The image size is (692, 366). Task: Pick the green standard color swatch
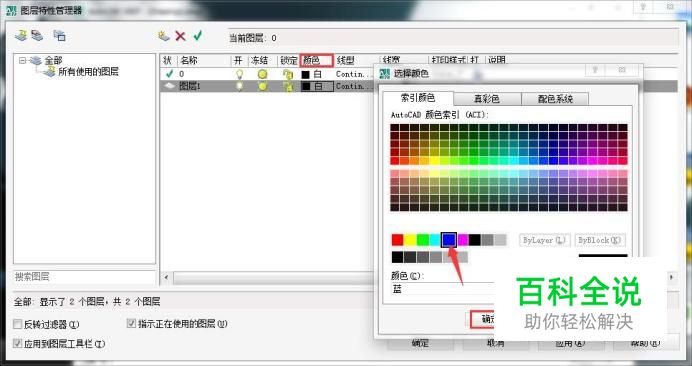click(423, 240)
